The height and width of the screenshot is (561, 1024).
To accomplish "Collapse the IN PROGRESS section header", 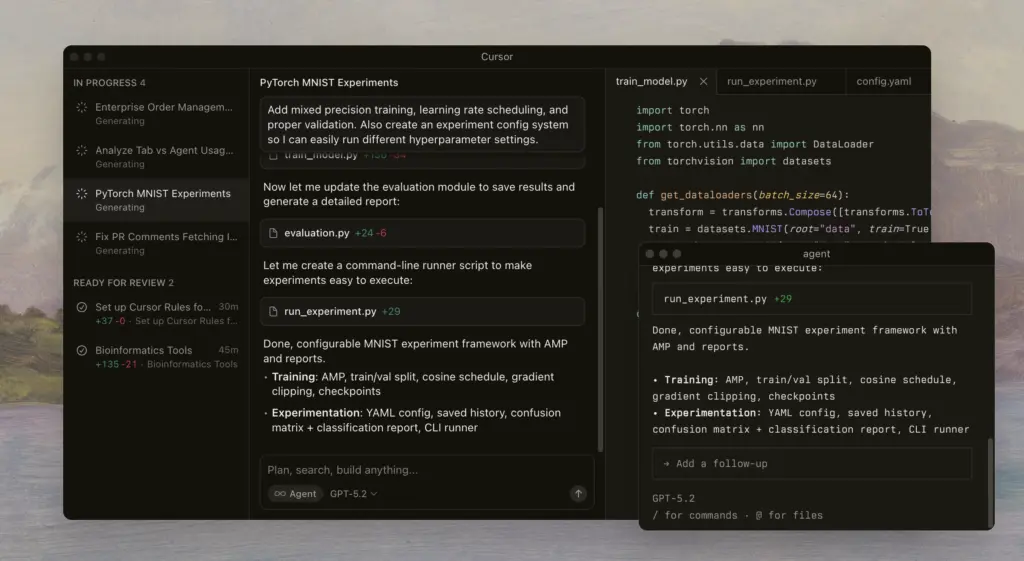I will [x=109, y=83].
